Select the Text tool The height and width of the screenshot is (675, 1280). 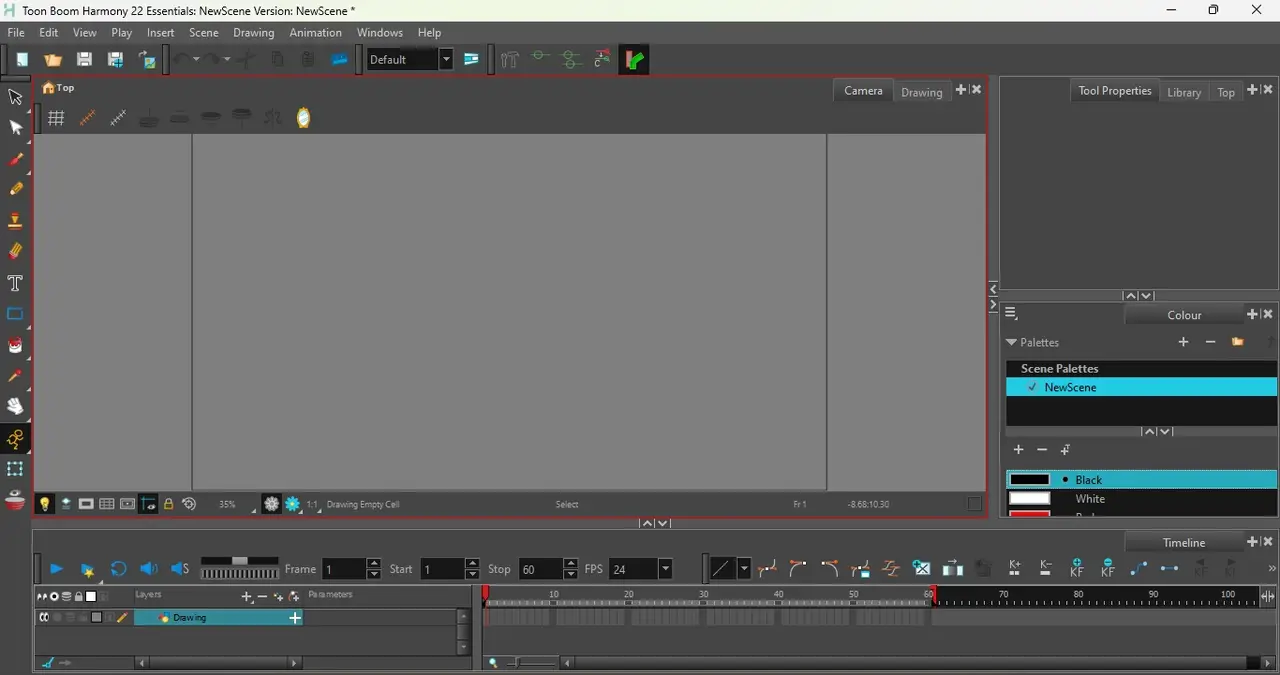[15, 283]
